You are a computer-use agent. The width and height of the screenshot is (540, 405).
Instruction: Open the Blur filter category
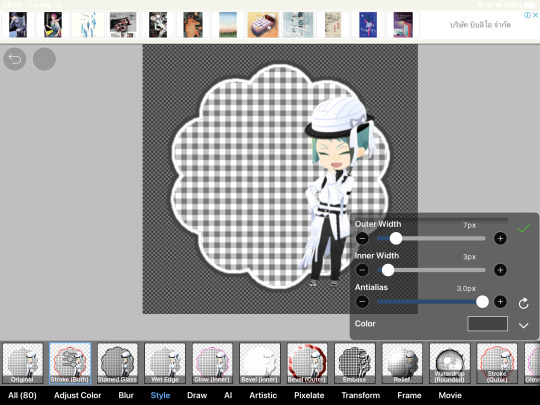126,395
